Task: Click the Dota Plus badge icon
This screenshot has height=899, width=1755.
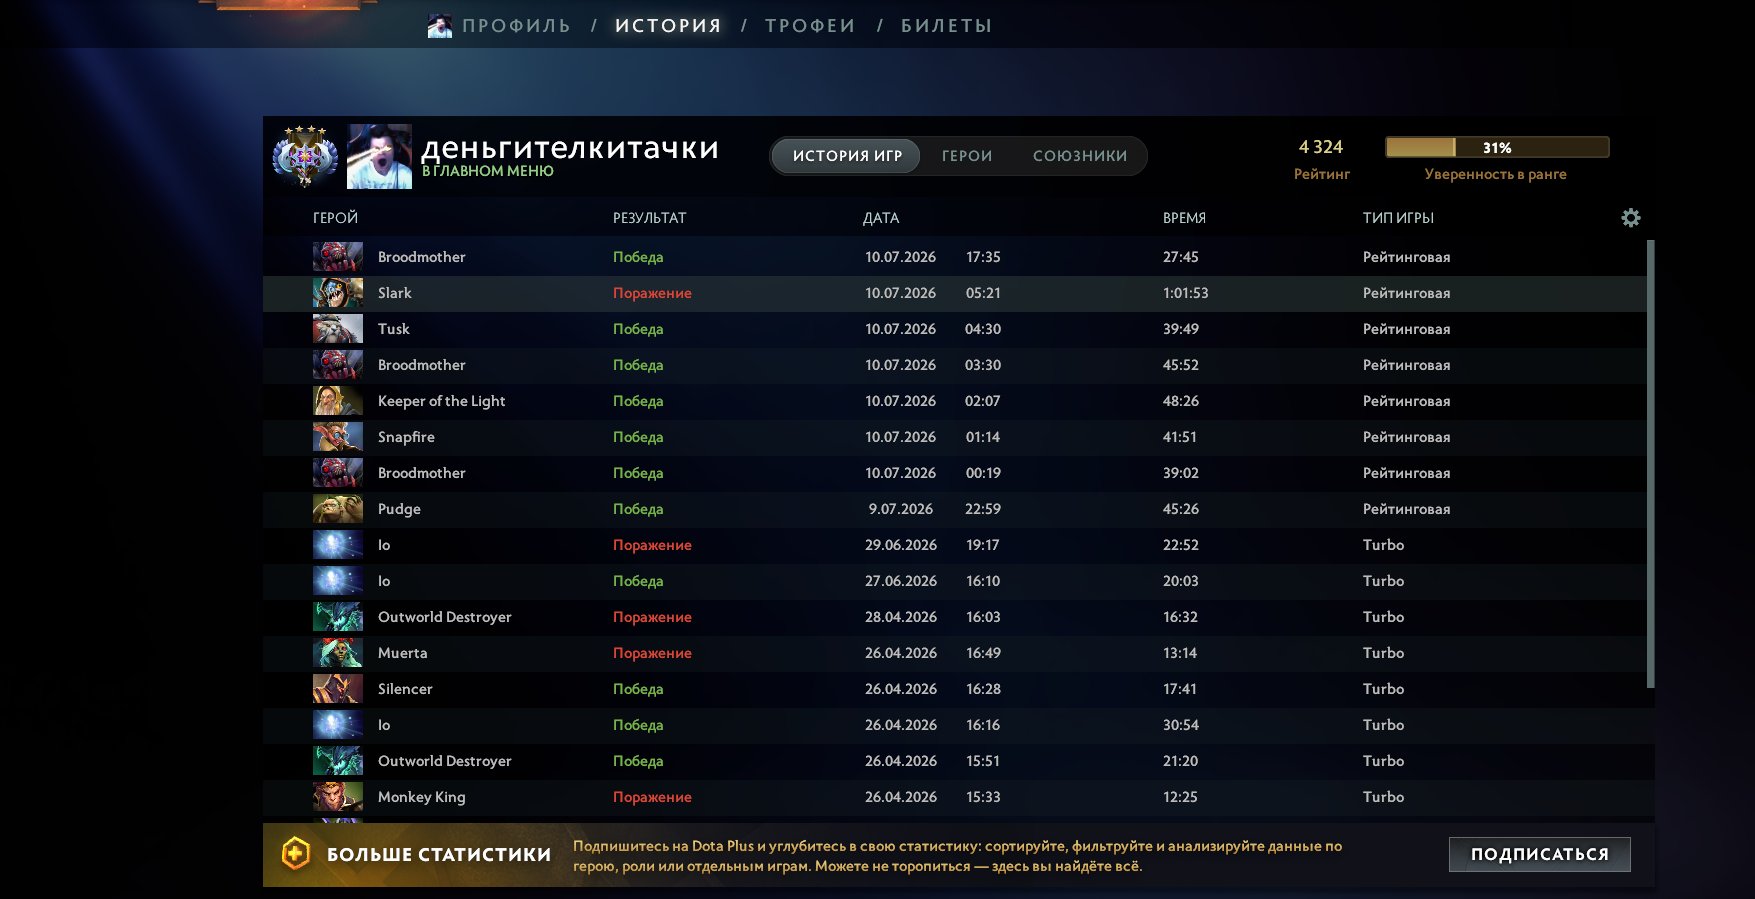Action: [x=296, y=854]
